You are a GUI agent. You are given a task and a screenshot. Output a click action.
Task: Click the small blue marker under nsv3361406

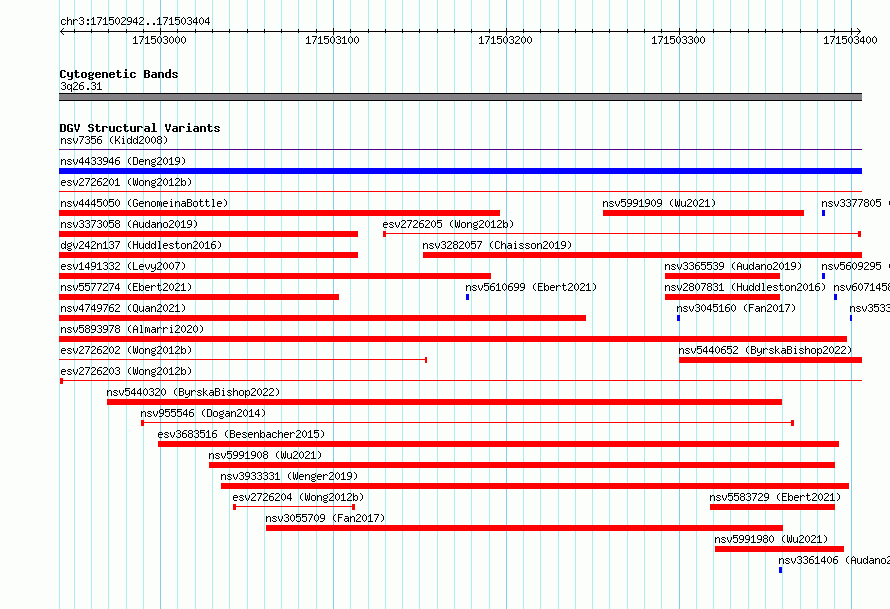(780, 570)
